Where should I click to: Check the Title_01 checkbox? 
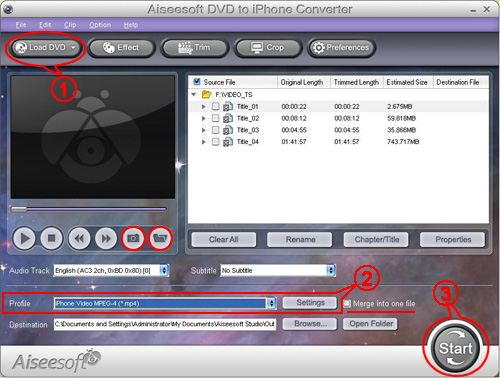click(216, 106)
